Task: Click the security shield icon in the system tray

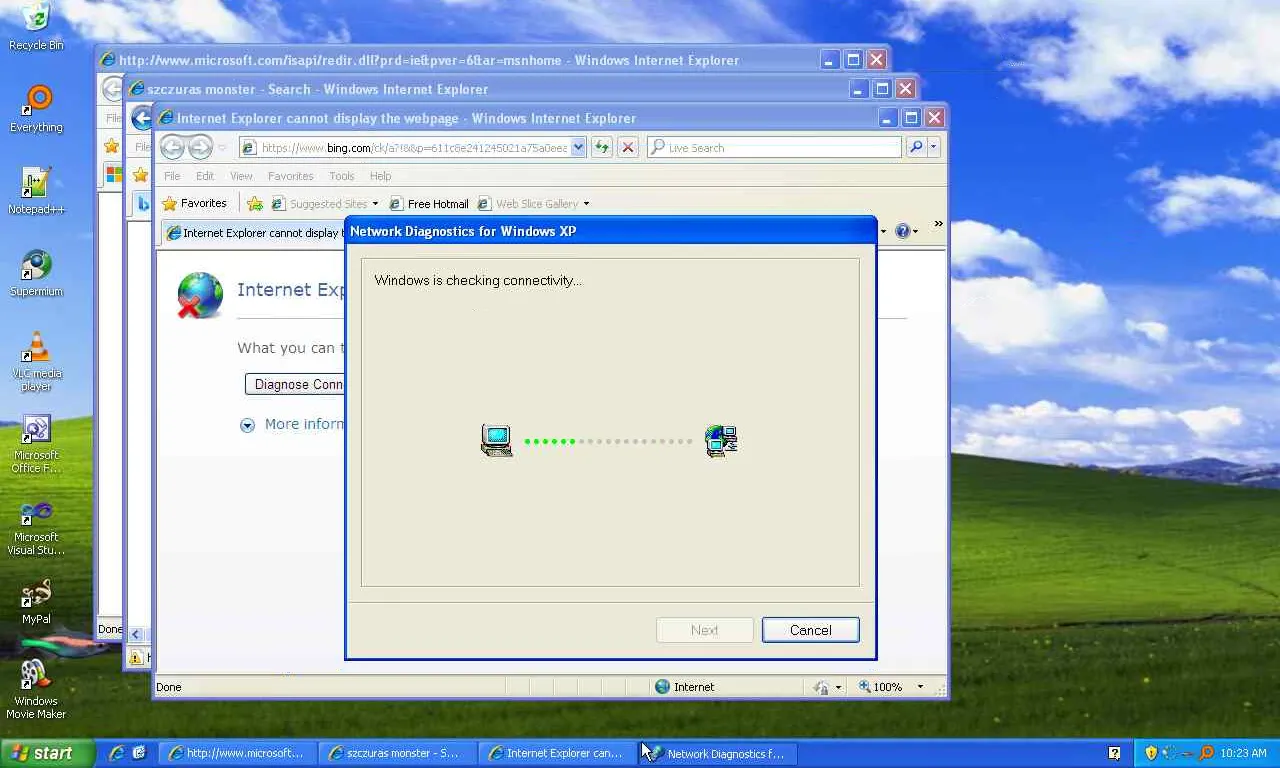Action: (1151, 753)
